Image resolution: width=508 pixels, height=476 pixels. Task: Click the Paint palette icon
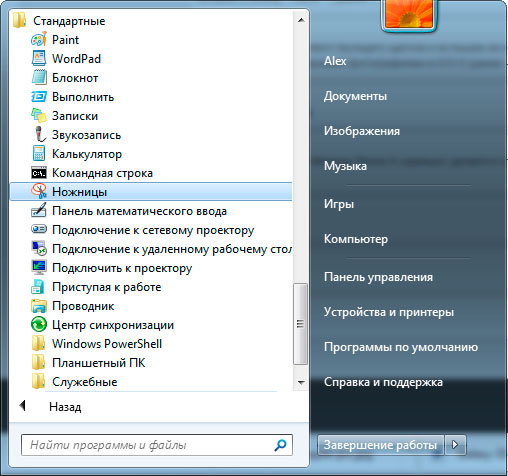point(39,40)
